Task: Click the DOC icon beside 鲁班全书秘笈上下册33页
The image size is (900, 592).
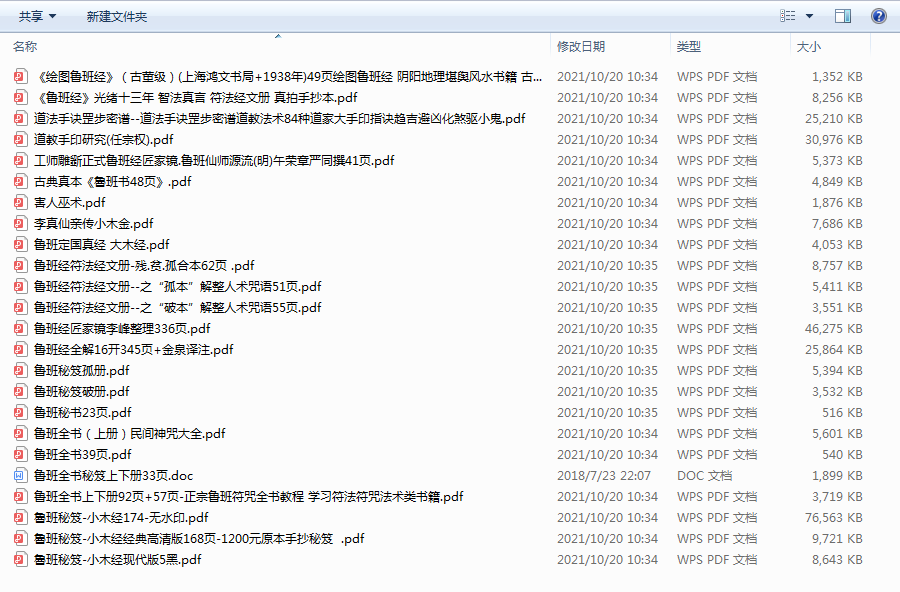Action: point(17,475)
